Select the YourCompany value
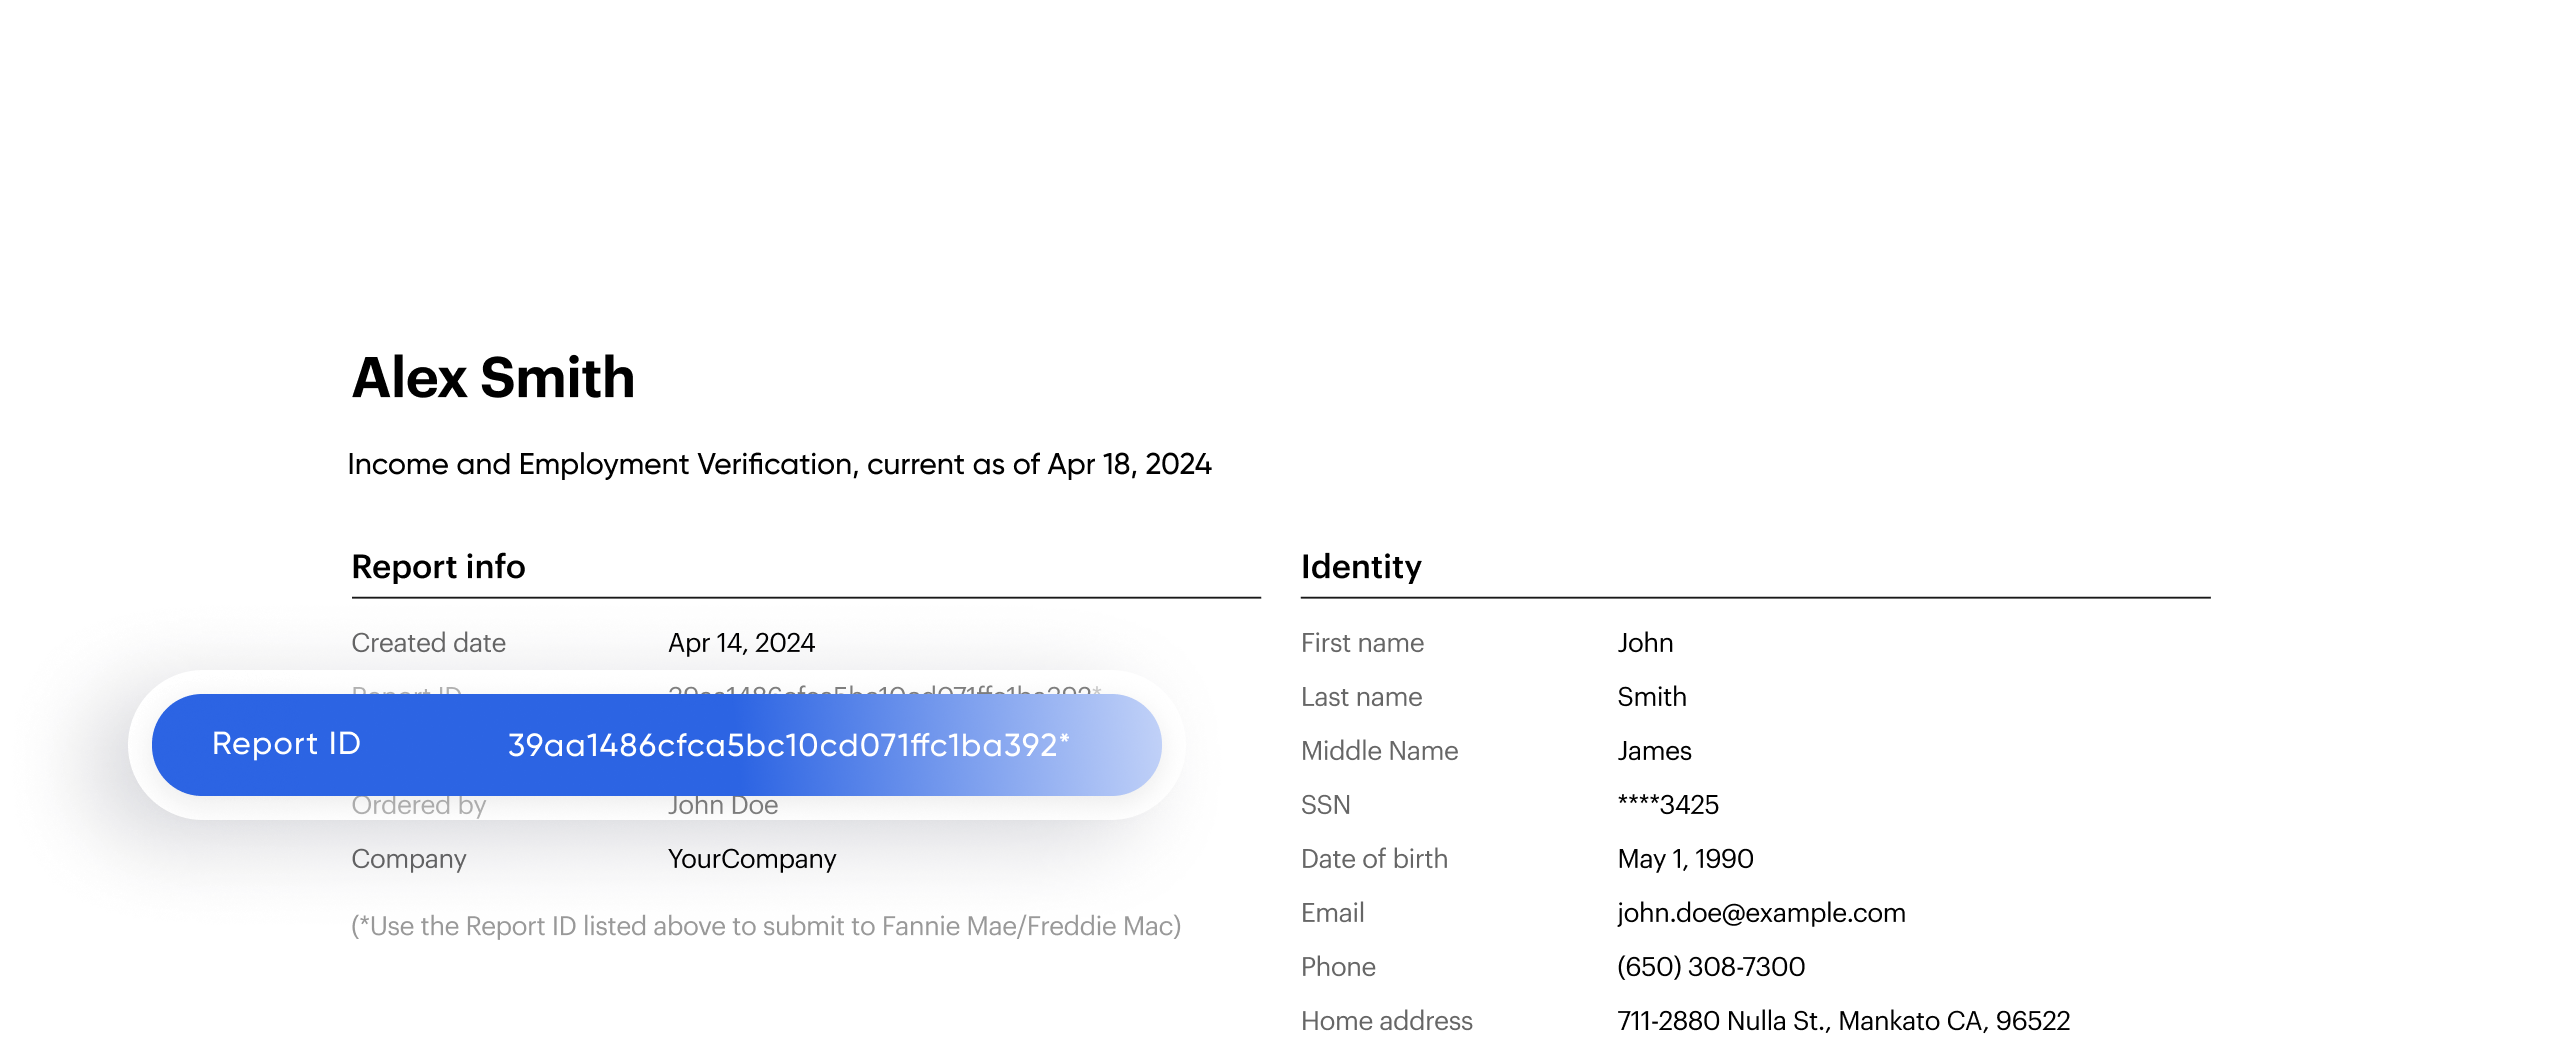The width and height of the screenshot is (2560, 1060). click(752, 860)
